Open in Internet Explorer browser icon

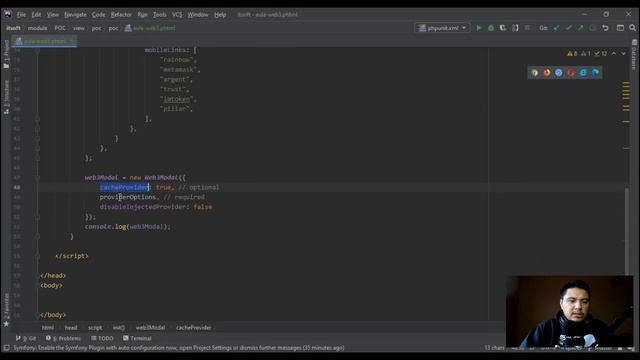point(583,73)
